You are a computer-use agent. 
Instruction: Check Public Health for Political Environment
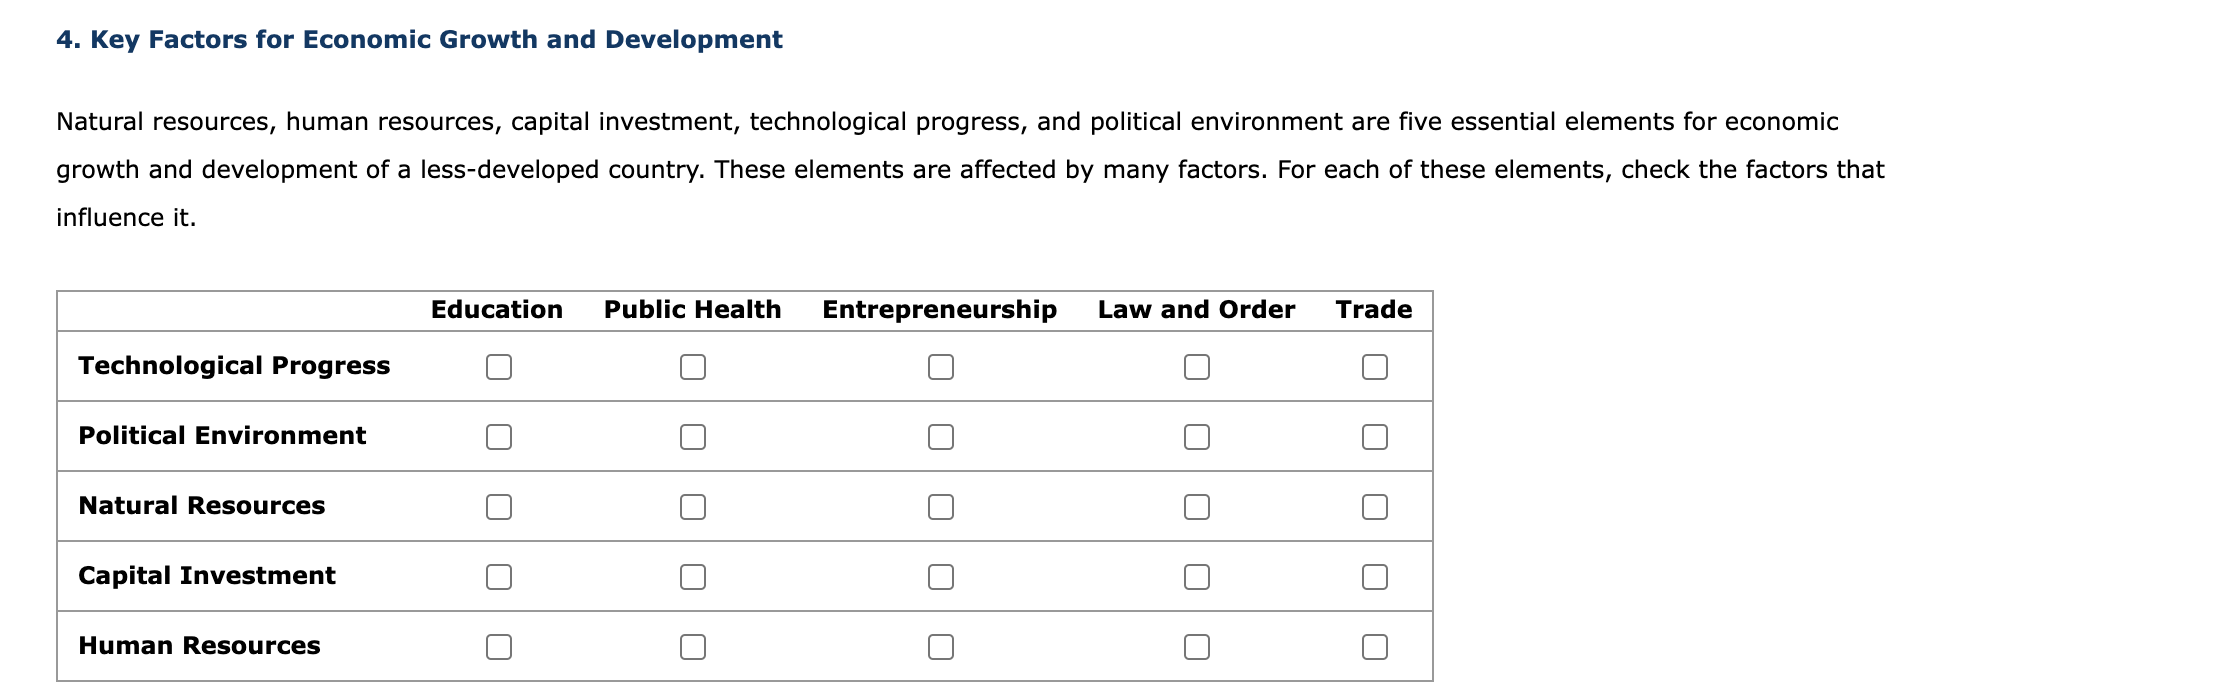pos(693,437)
